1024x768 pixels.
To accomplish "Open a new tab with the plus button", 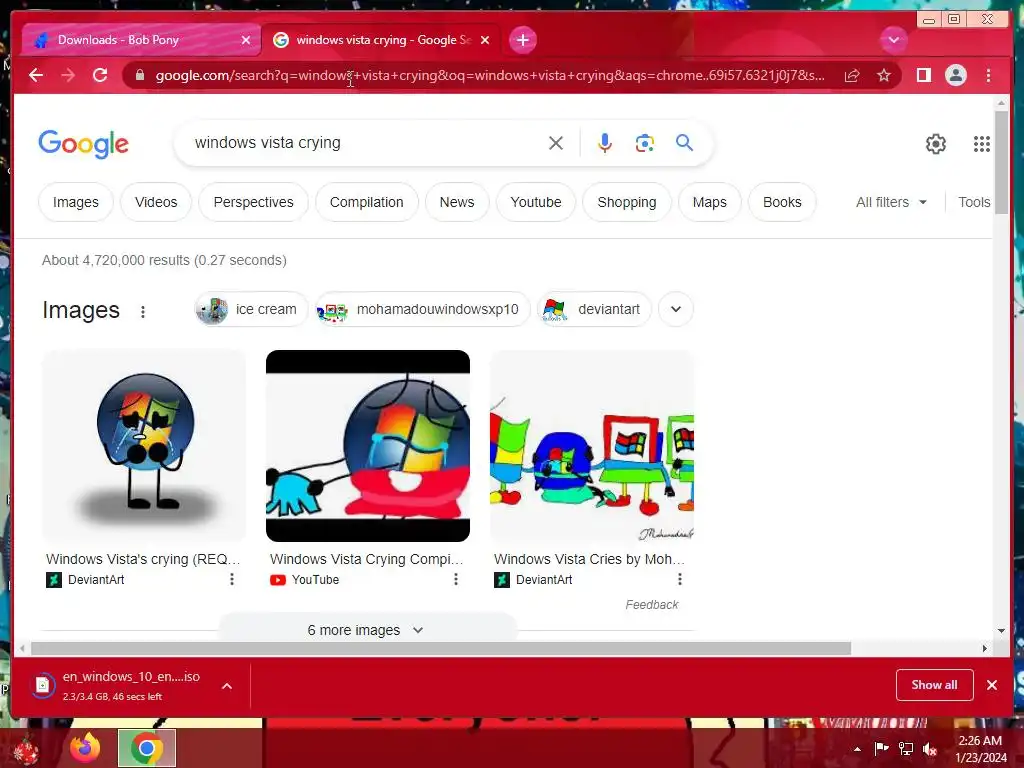I will coord(522,40).
